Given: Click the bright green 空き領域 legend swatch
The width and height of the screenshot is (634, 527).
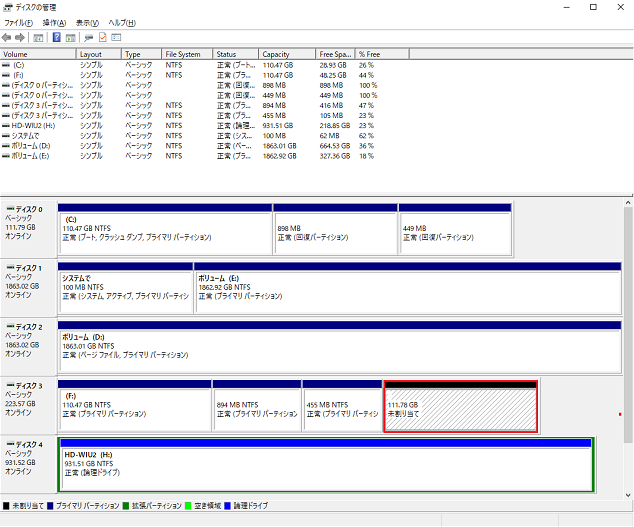Looking at the screenshot, I should pyautogui.click(x=188, y=506).
